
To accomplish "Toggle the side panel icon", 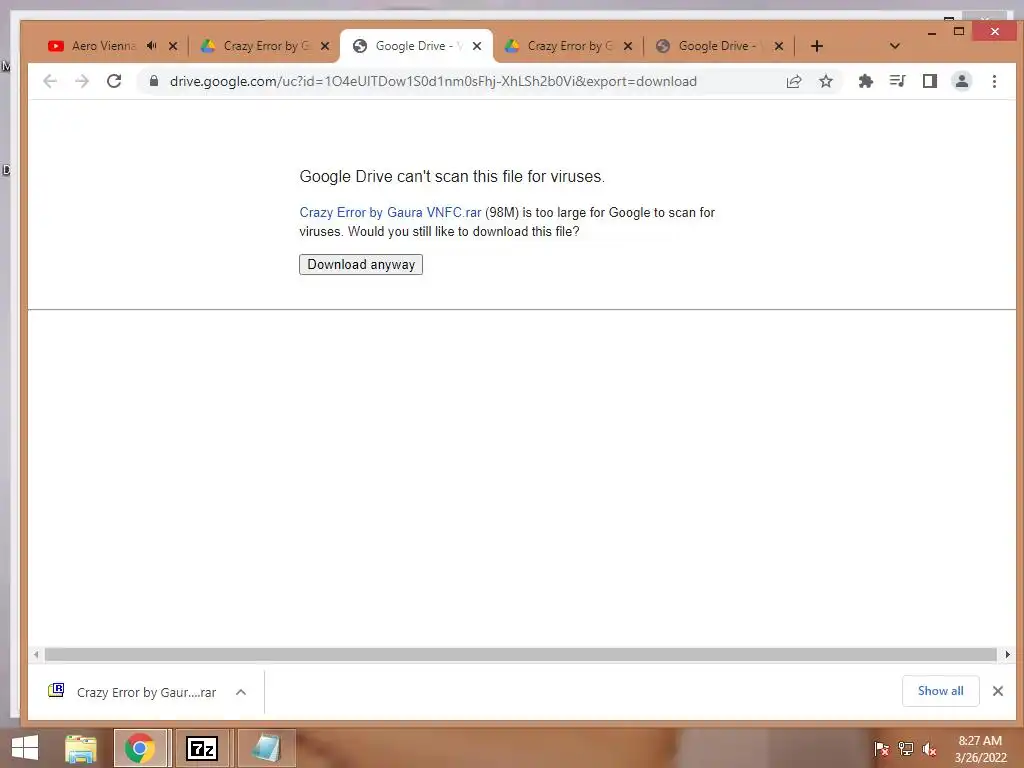I will coord(930,81).
